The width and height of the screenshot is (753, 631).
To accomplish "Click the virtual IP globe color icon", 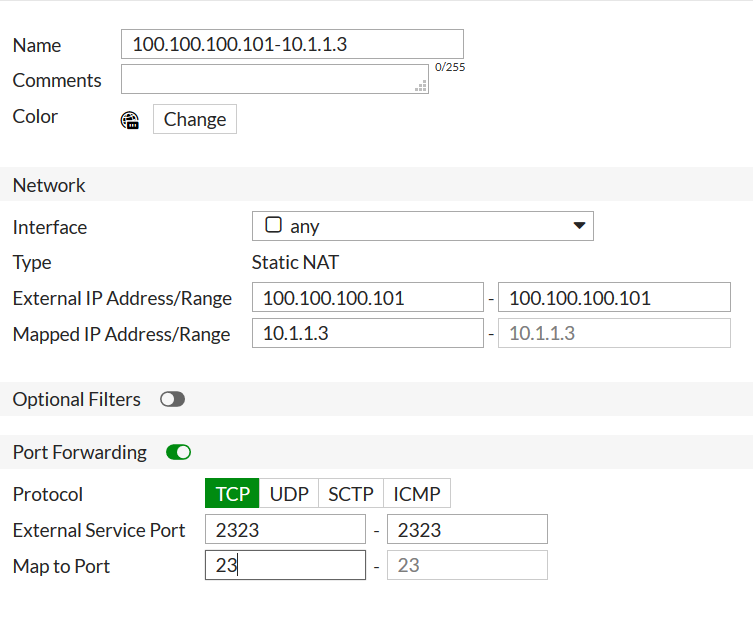I will 130,120.
